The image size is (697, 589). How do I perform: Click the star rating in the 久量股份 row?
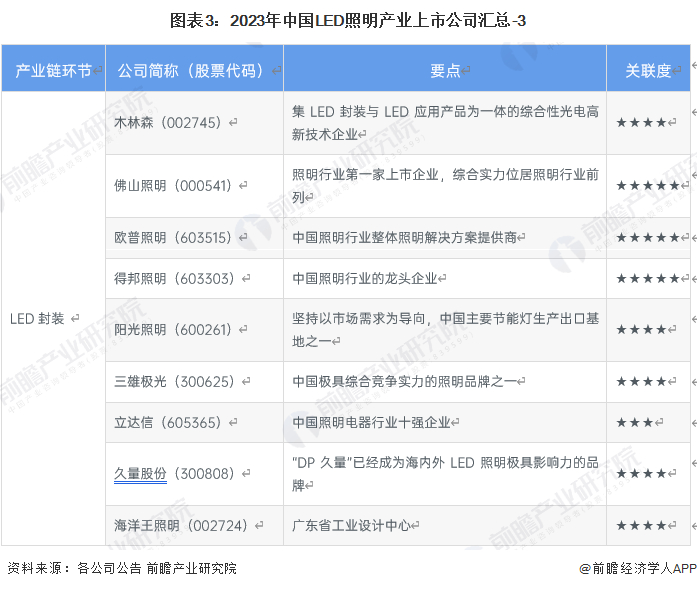[641, 473]
